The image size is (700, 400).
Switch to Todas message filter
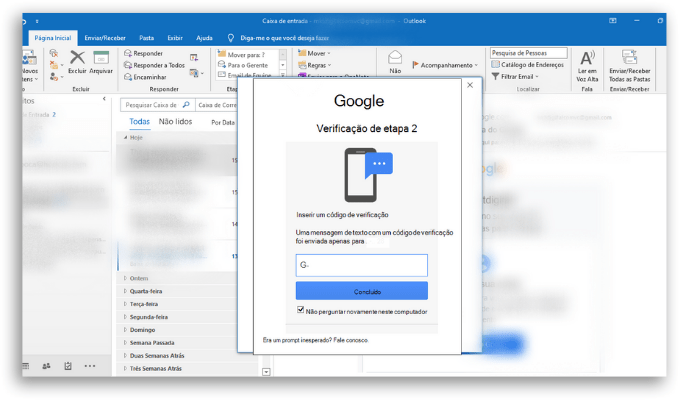point(139,121)
